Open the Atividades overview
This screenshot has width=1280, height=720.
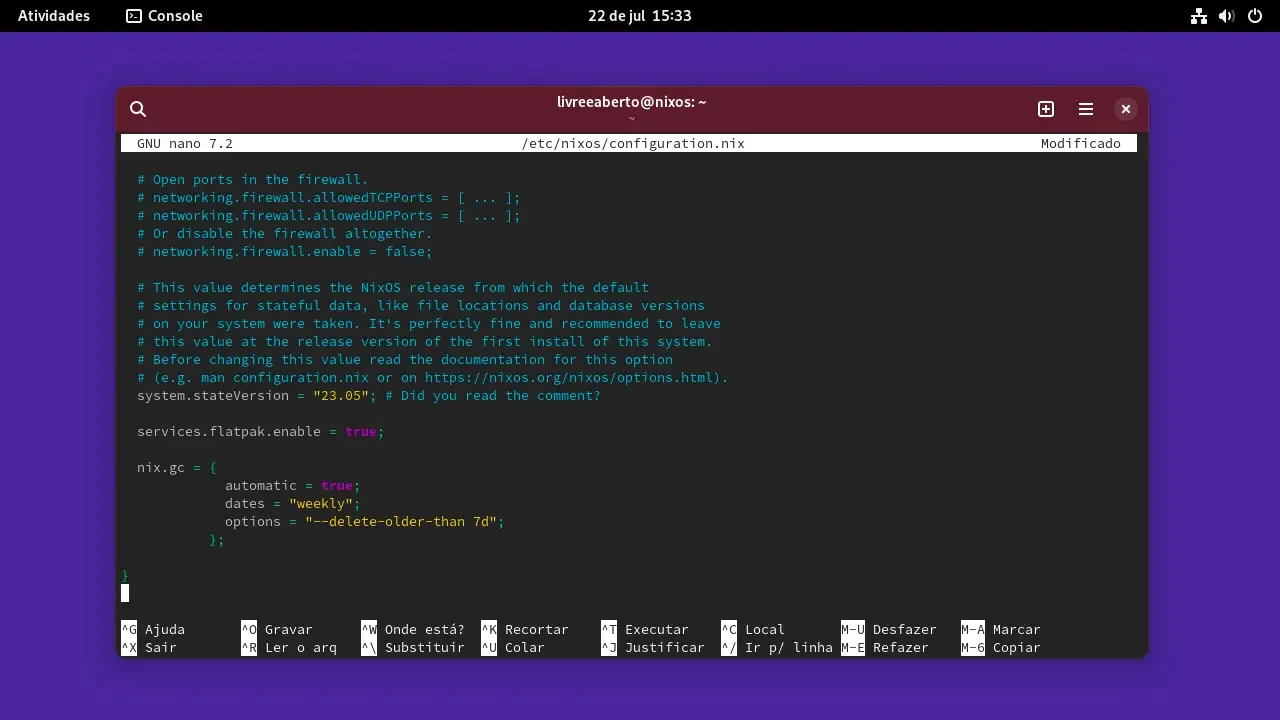coord(54,16)
